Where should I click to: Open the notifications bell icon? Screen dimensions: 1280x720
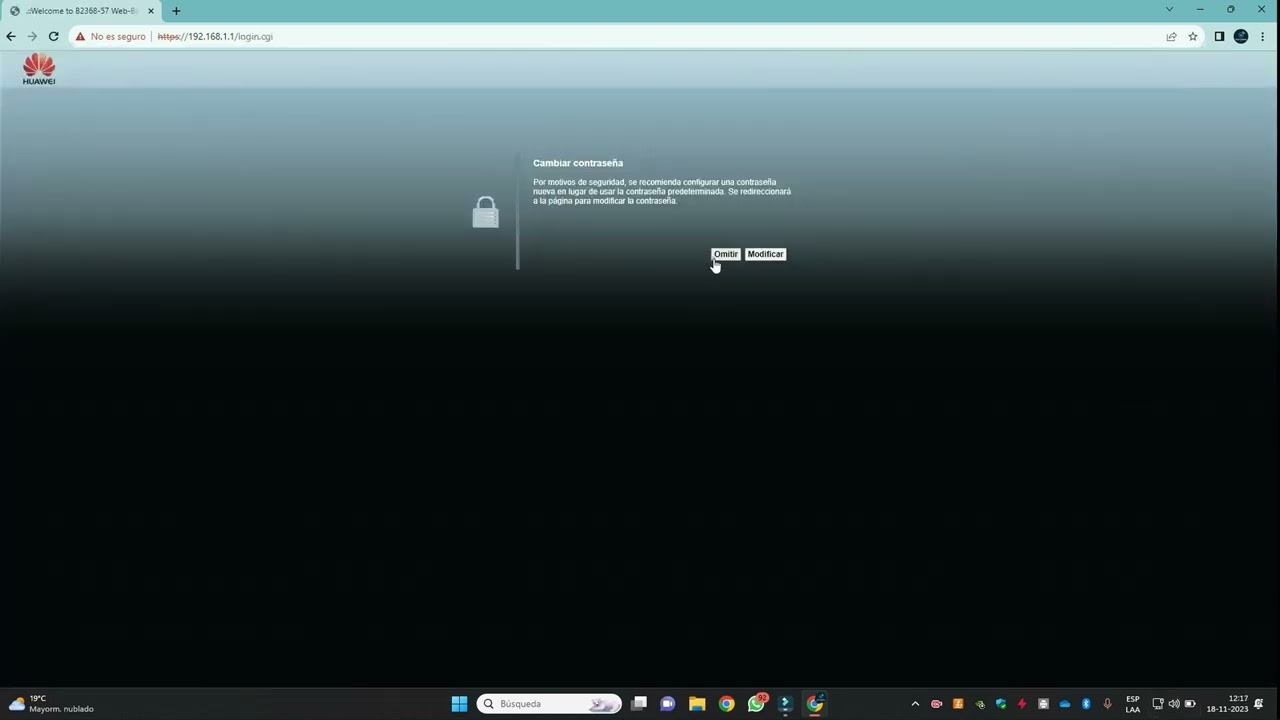tap(1259, 704)
